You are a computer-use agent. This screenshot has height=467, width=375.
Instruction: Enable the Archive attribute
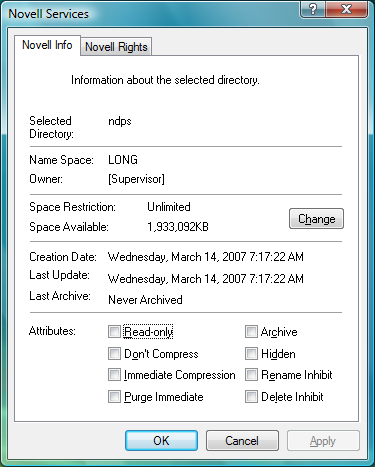click(251, 332)
